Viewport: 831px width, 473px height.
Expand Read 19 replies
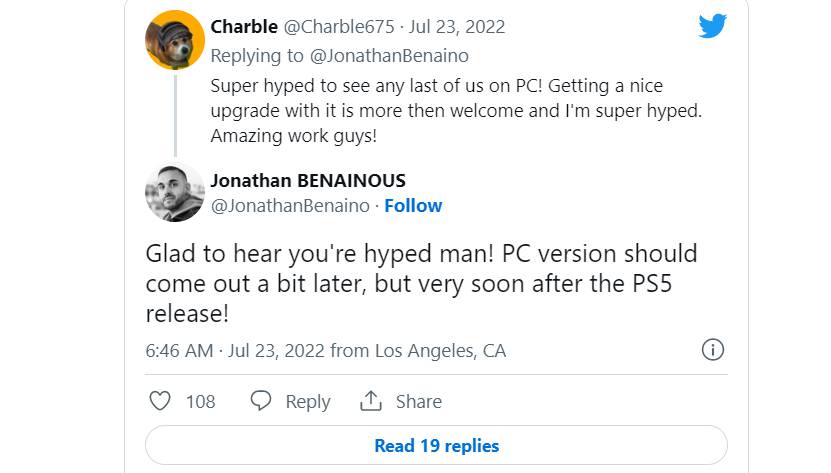click(436, 445)
